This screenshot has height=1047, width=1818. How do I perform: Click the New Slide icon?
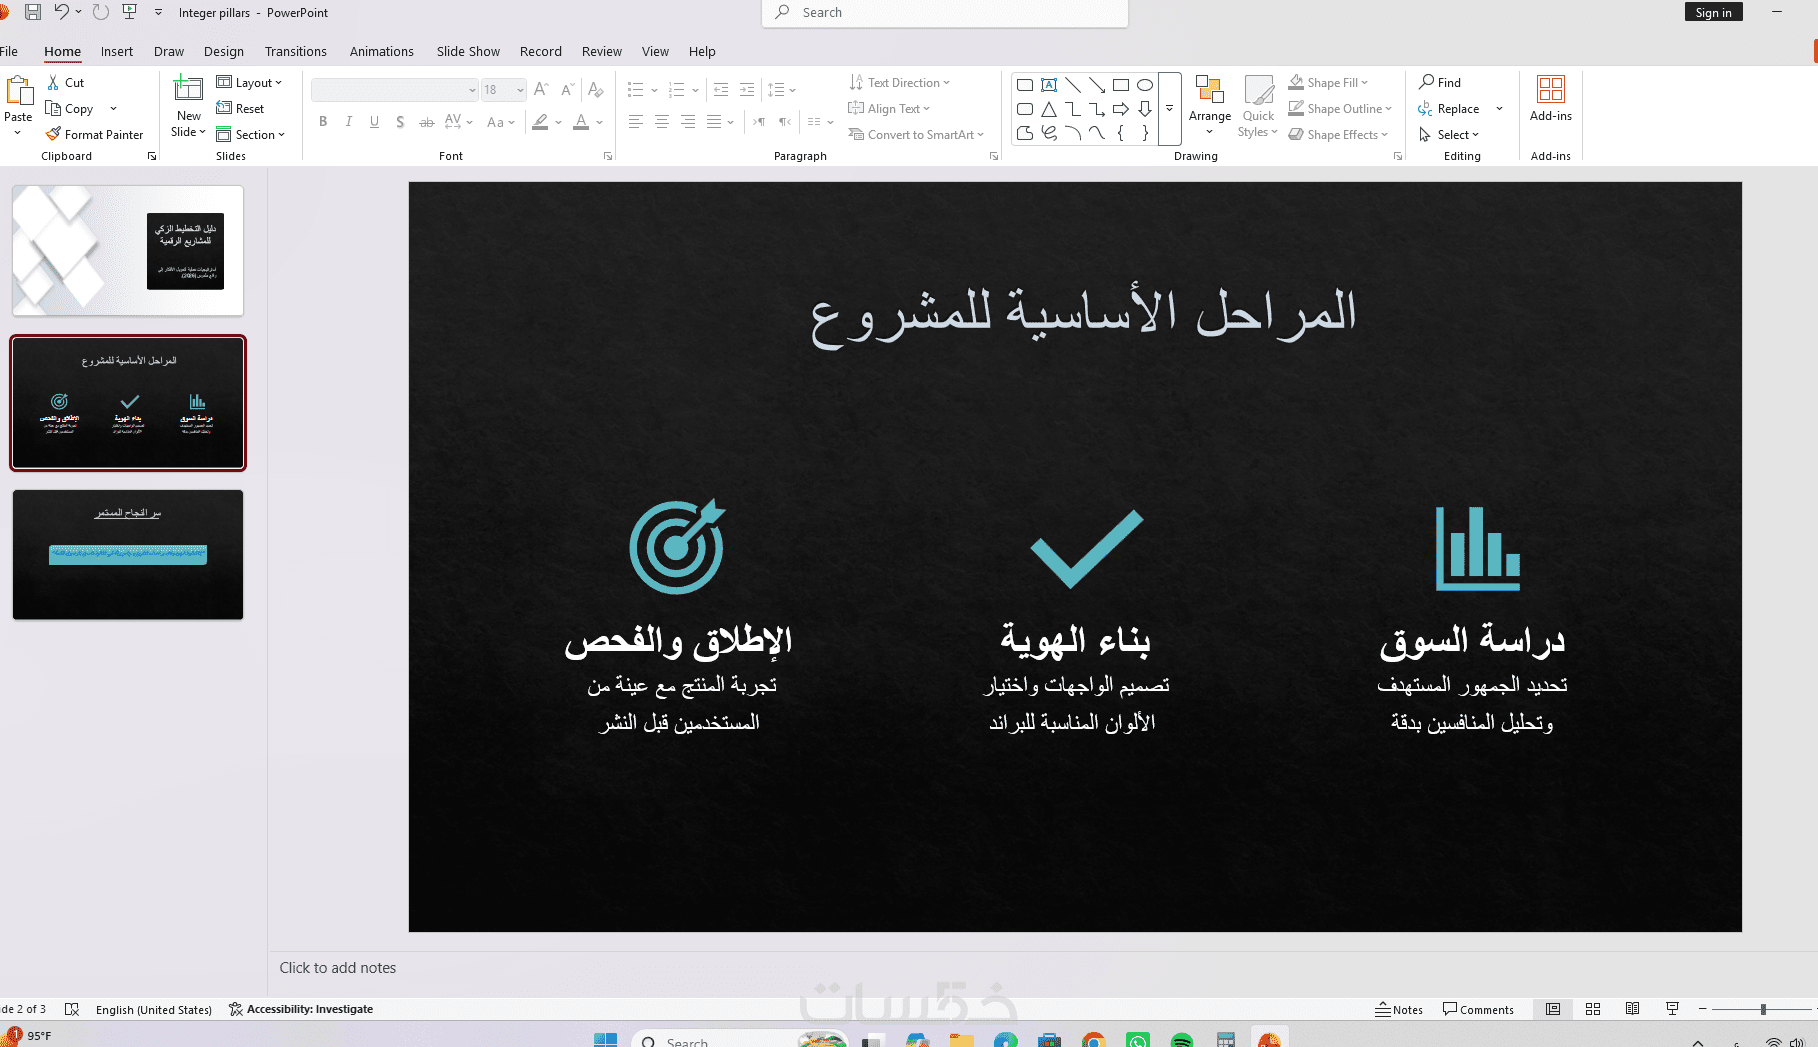[x=188, y=90]
